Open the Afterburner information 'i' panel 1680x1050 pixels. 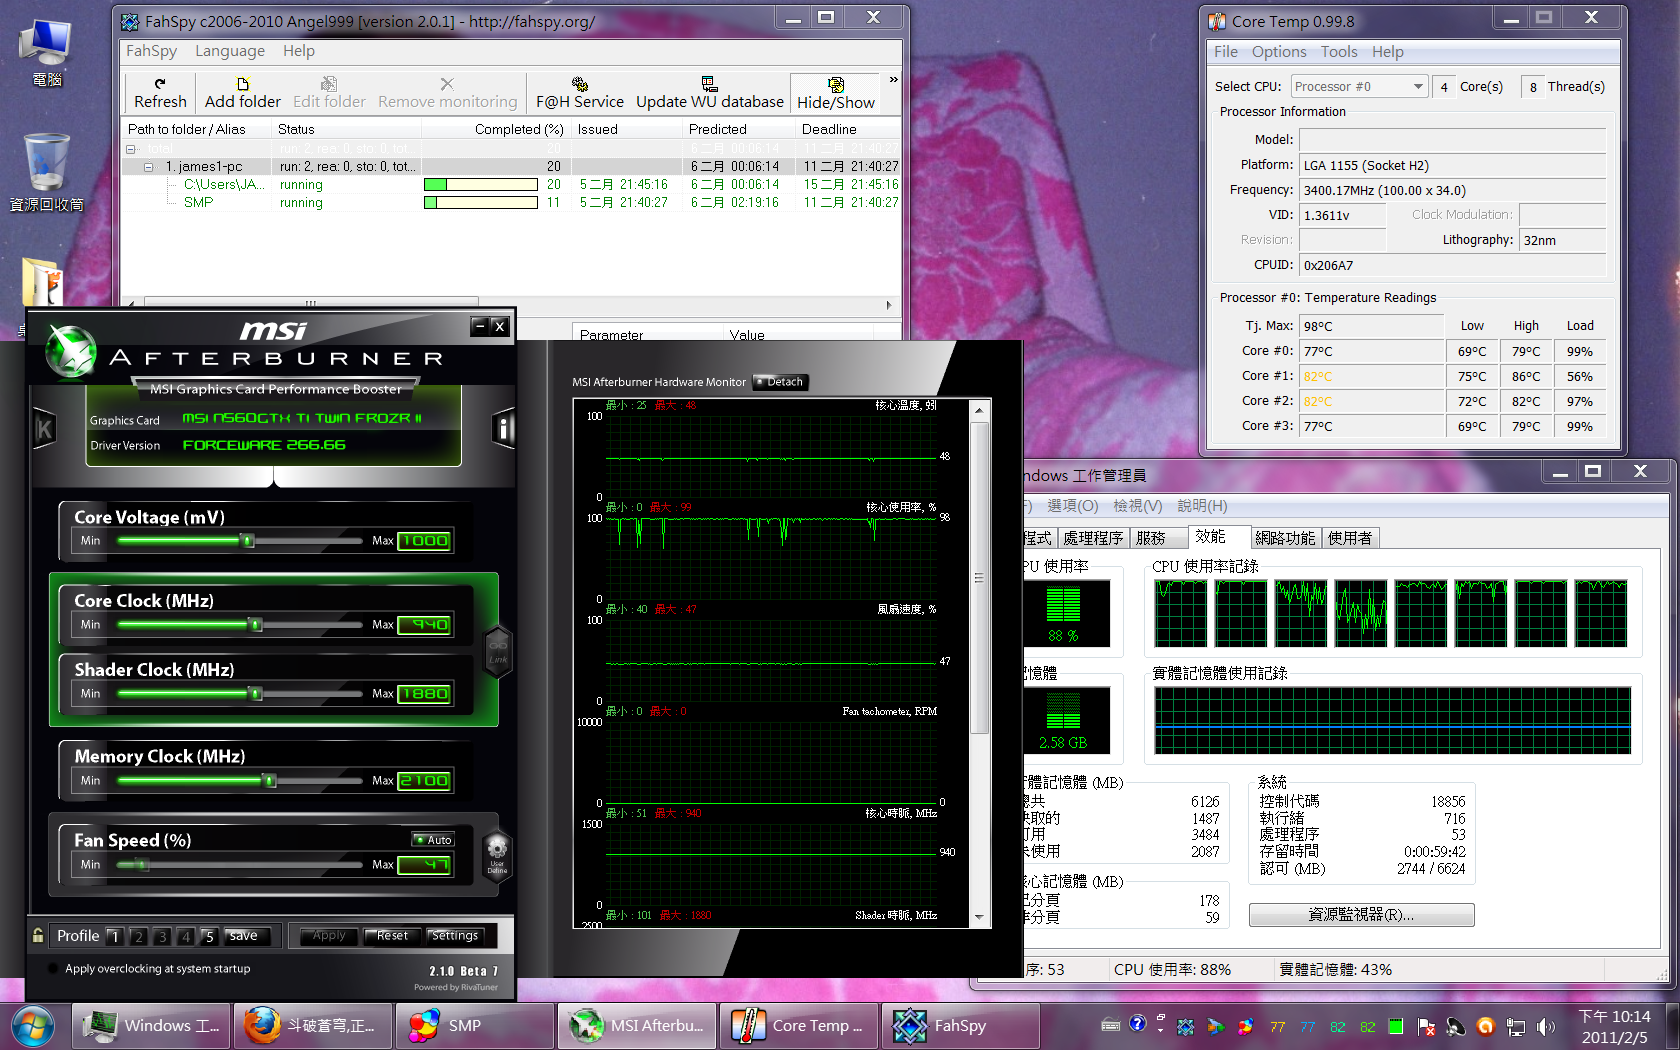(x=503, y=429)
